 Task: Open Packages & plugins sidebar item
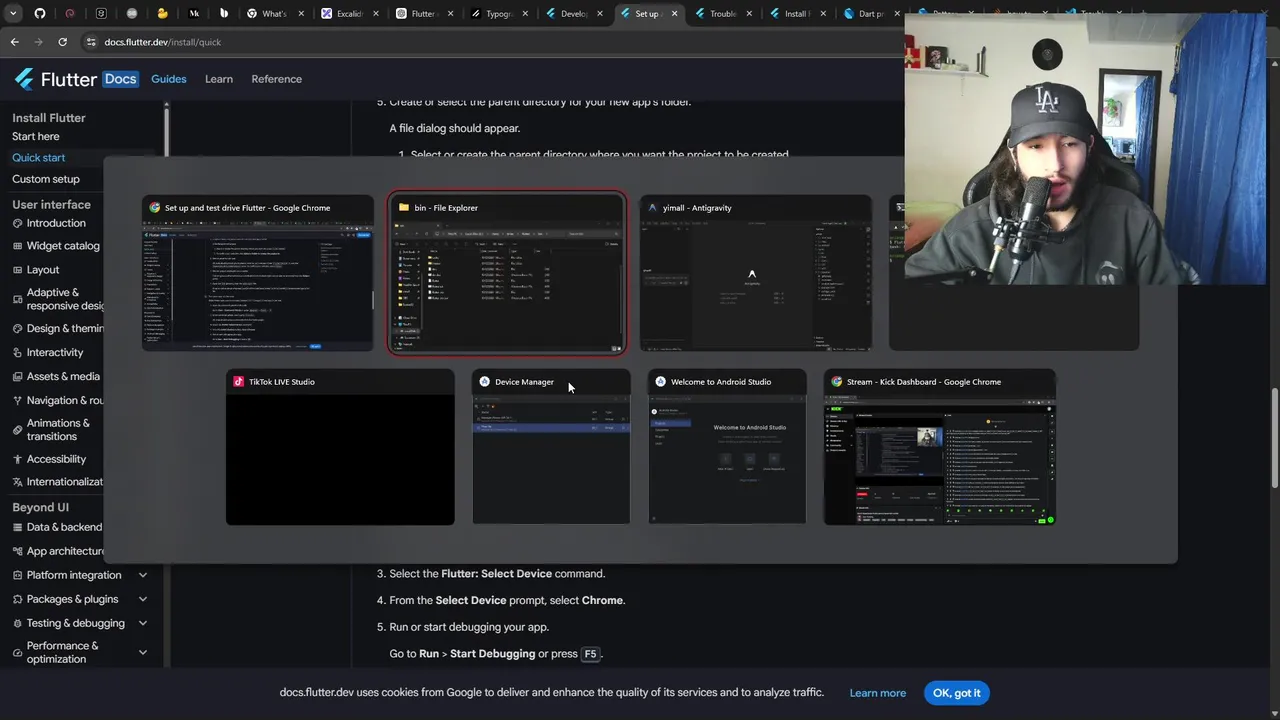pos(72,599)
